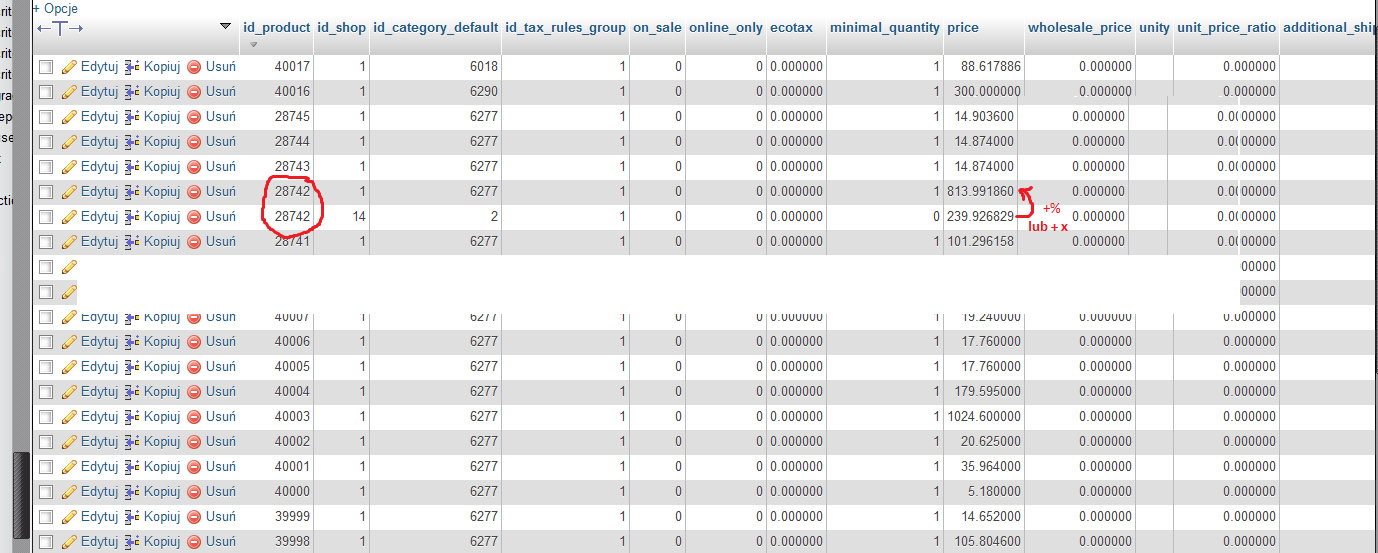
Task: Click the price cell 239.926829
Action: [980, 217]
